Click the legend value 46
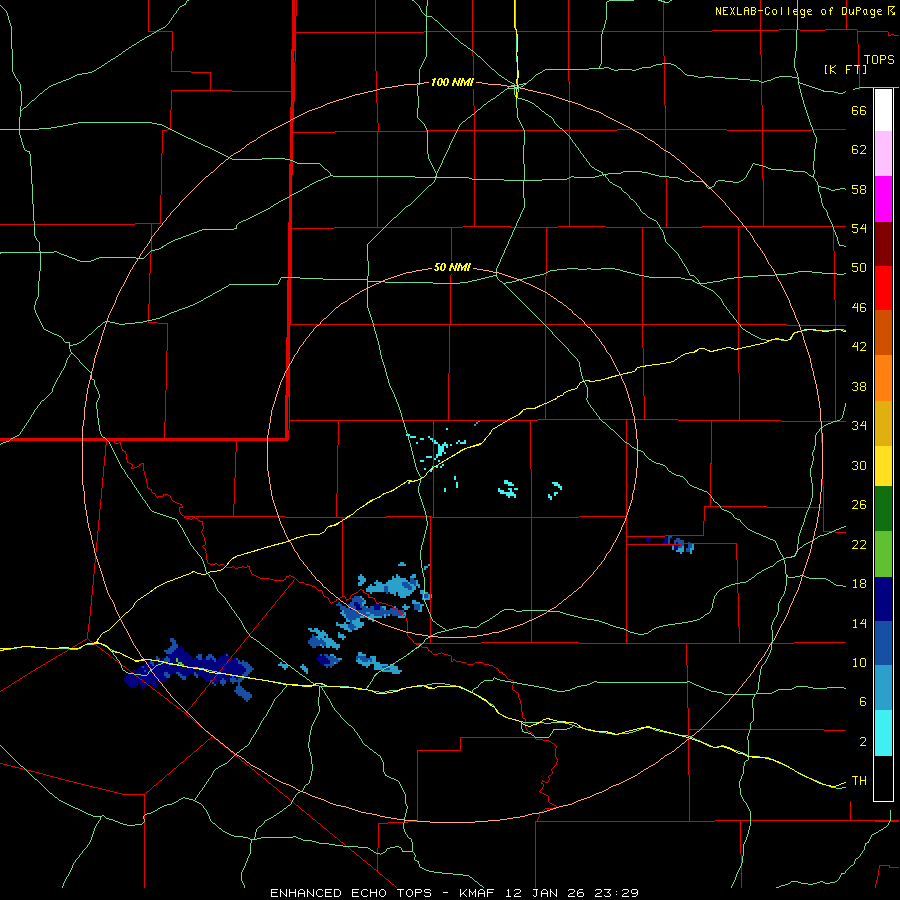The height and width of the screenshot is (900, 900). 859,308
